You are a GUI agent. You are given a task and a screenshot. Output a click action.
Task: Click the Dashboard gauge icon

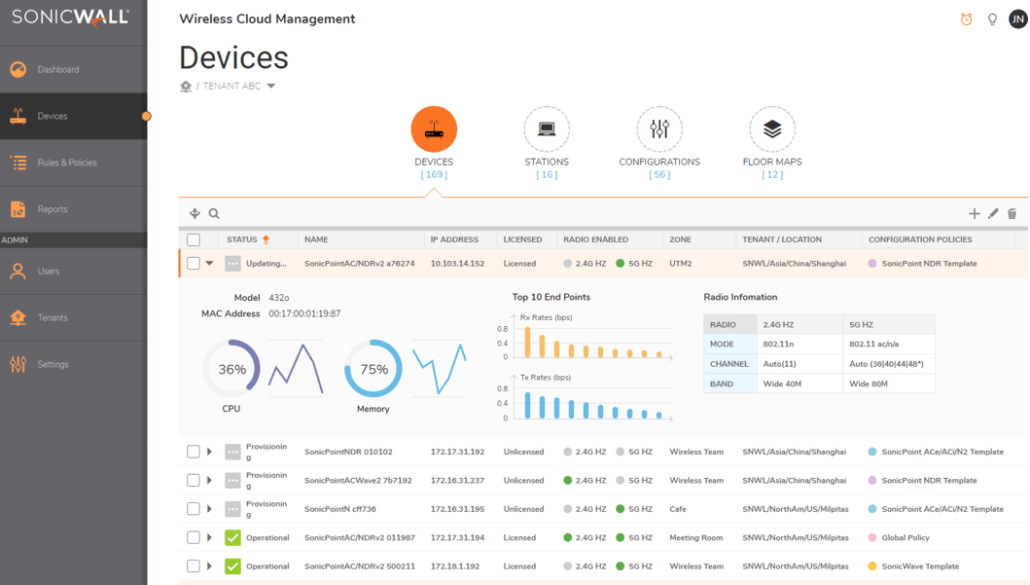point(18,70)
